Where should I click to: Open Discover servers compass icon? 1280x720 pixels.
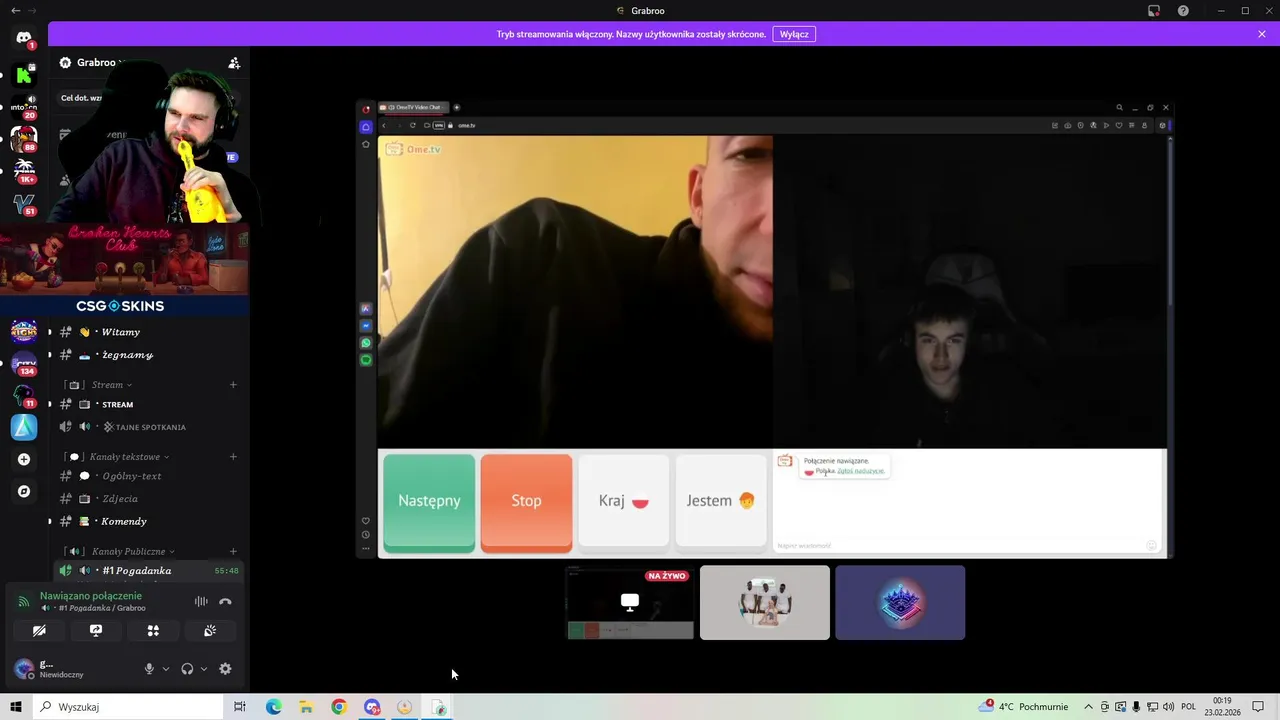(24, 491)
